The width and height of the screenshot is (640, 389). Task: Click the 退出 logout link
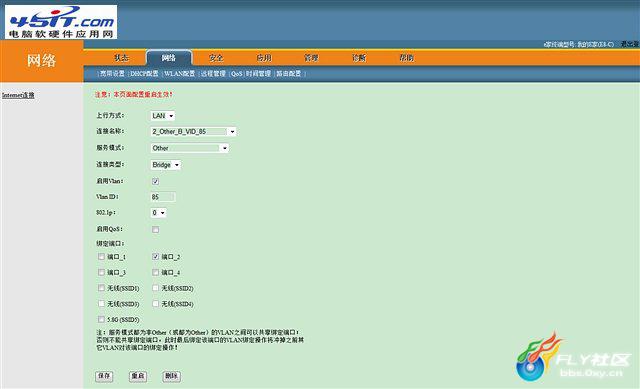(x=630, y=44)
